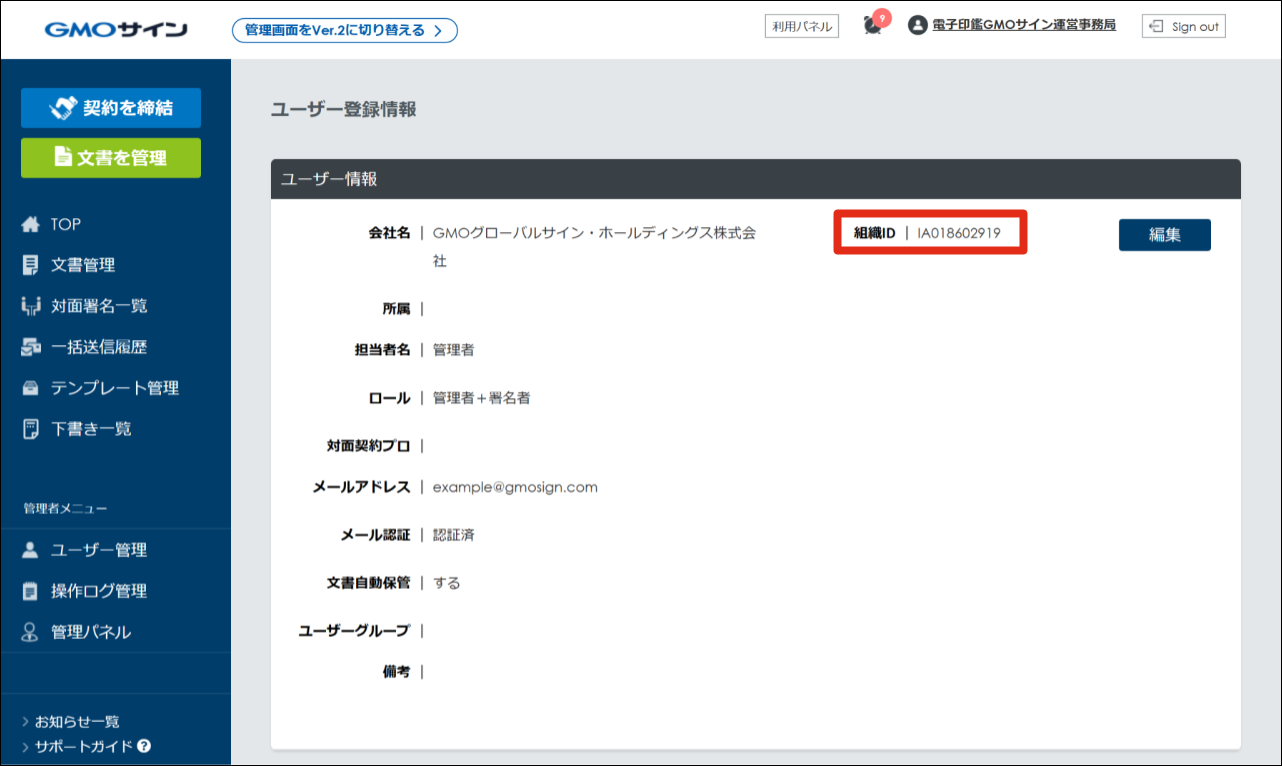Click the GMOサイン logo
The width and height of the screenshot is (1282, 766).
tap(116, 29)
